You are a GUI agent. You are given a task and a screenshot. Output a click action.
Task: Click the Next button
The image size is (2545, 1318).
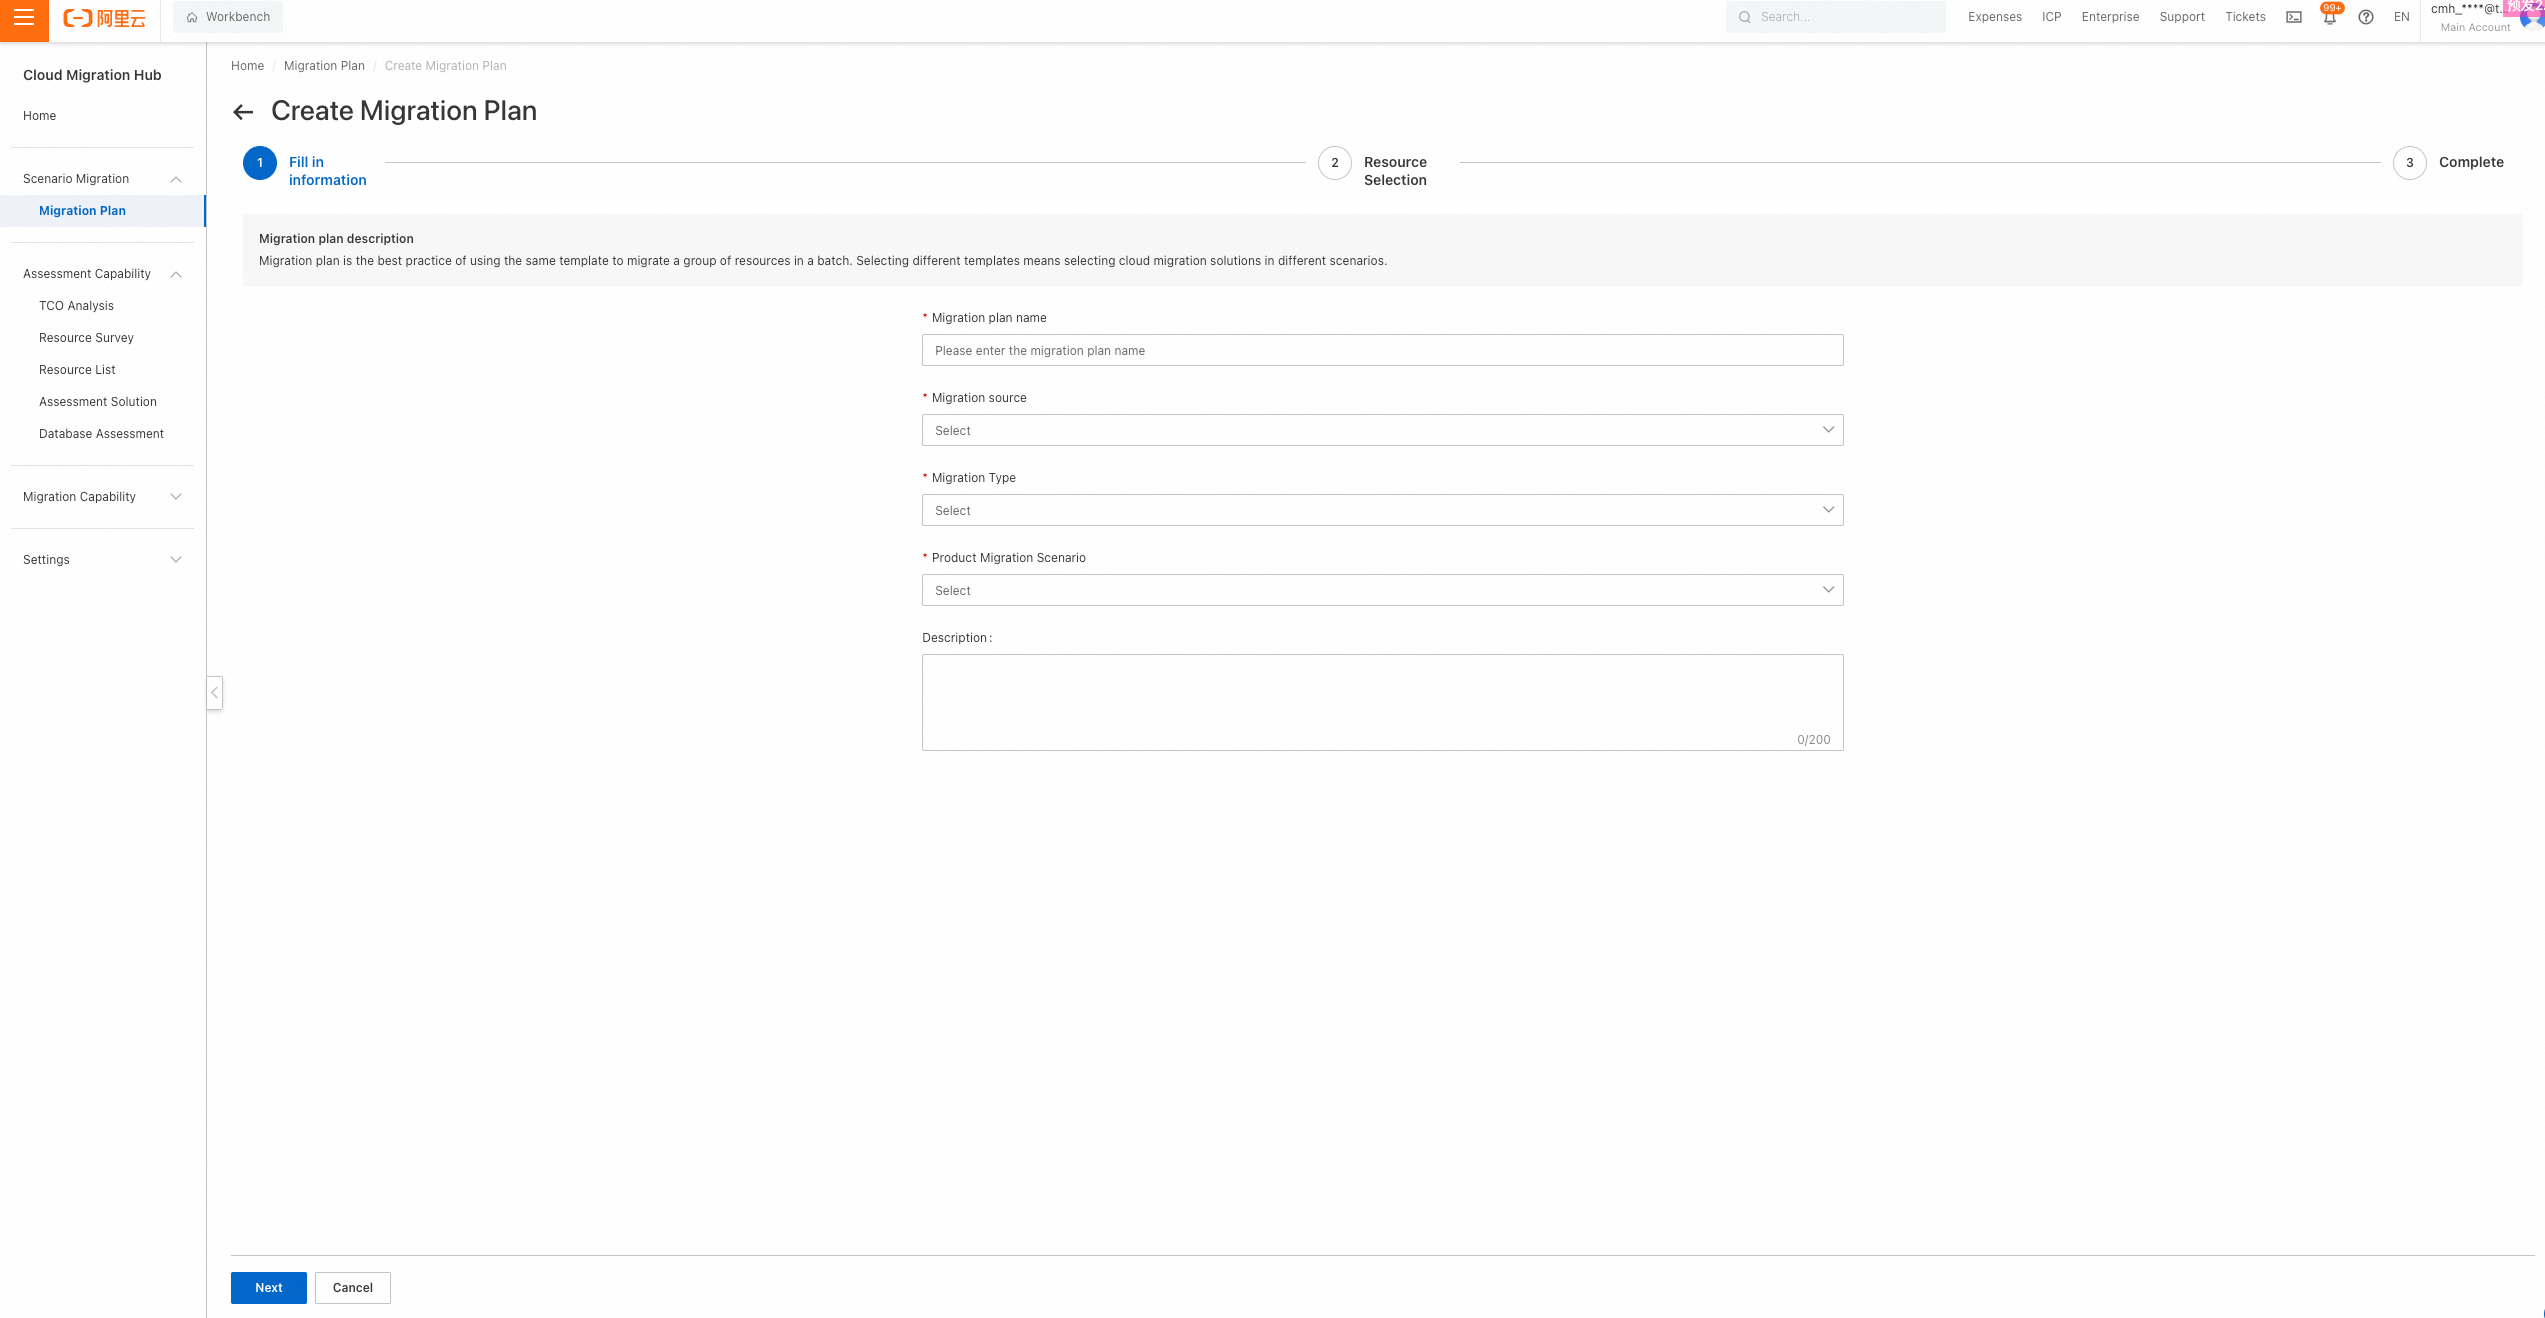point(268,1288)
